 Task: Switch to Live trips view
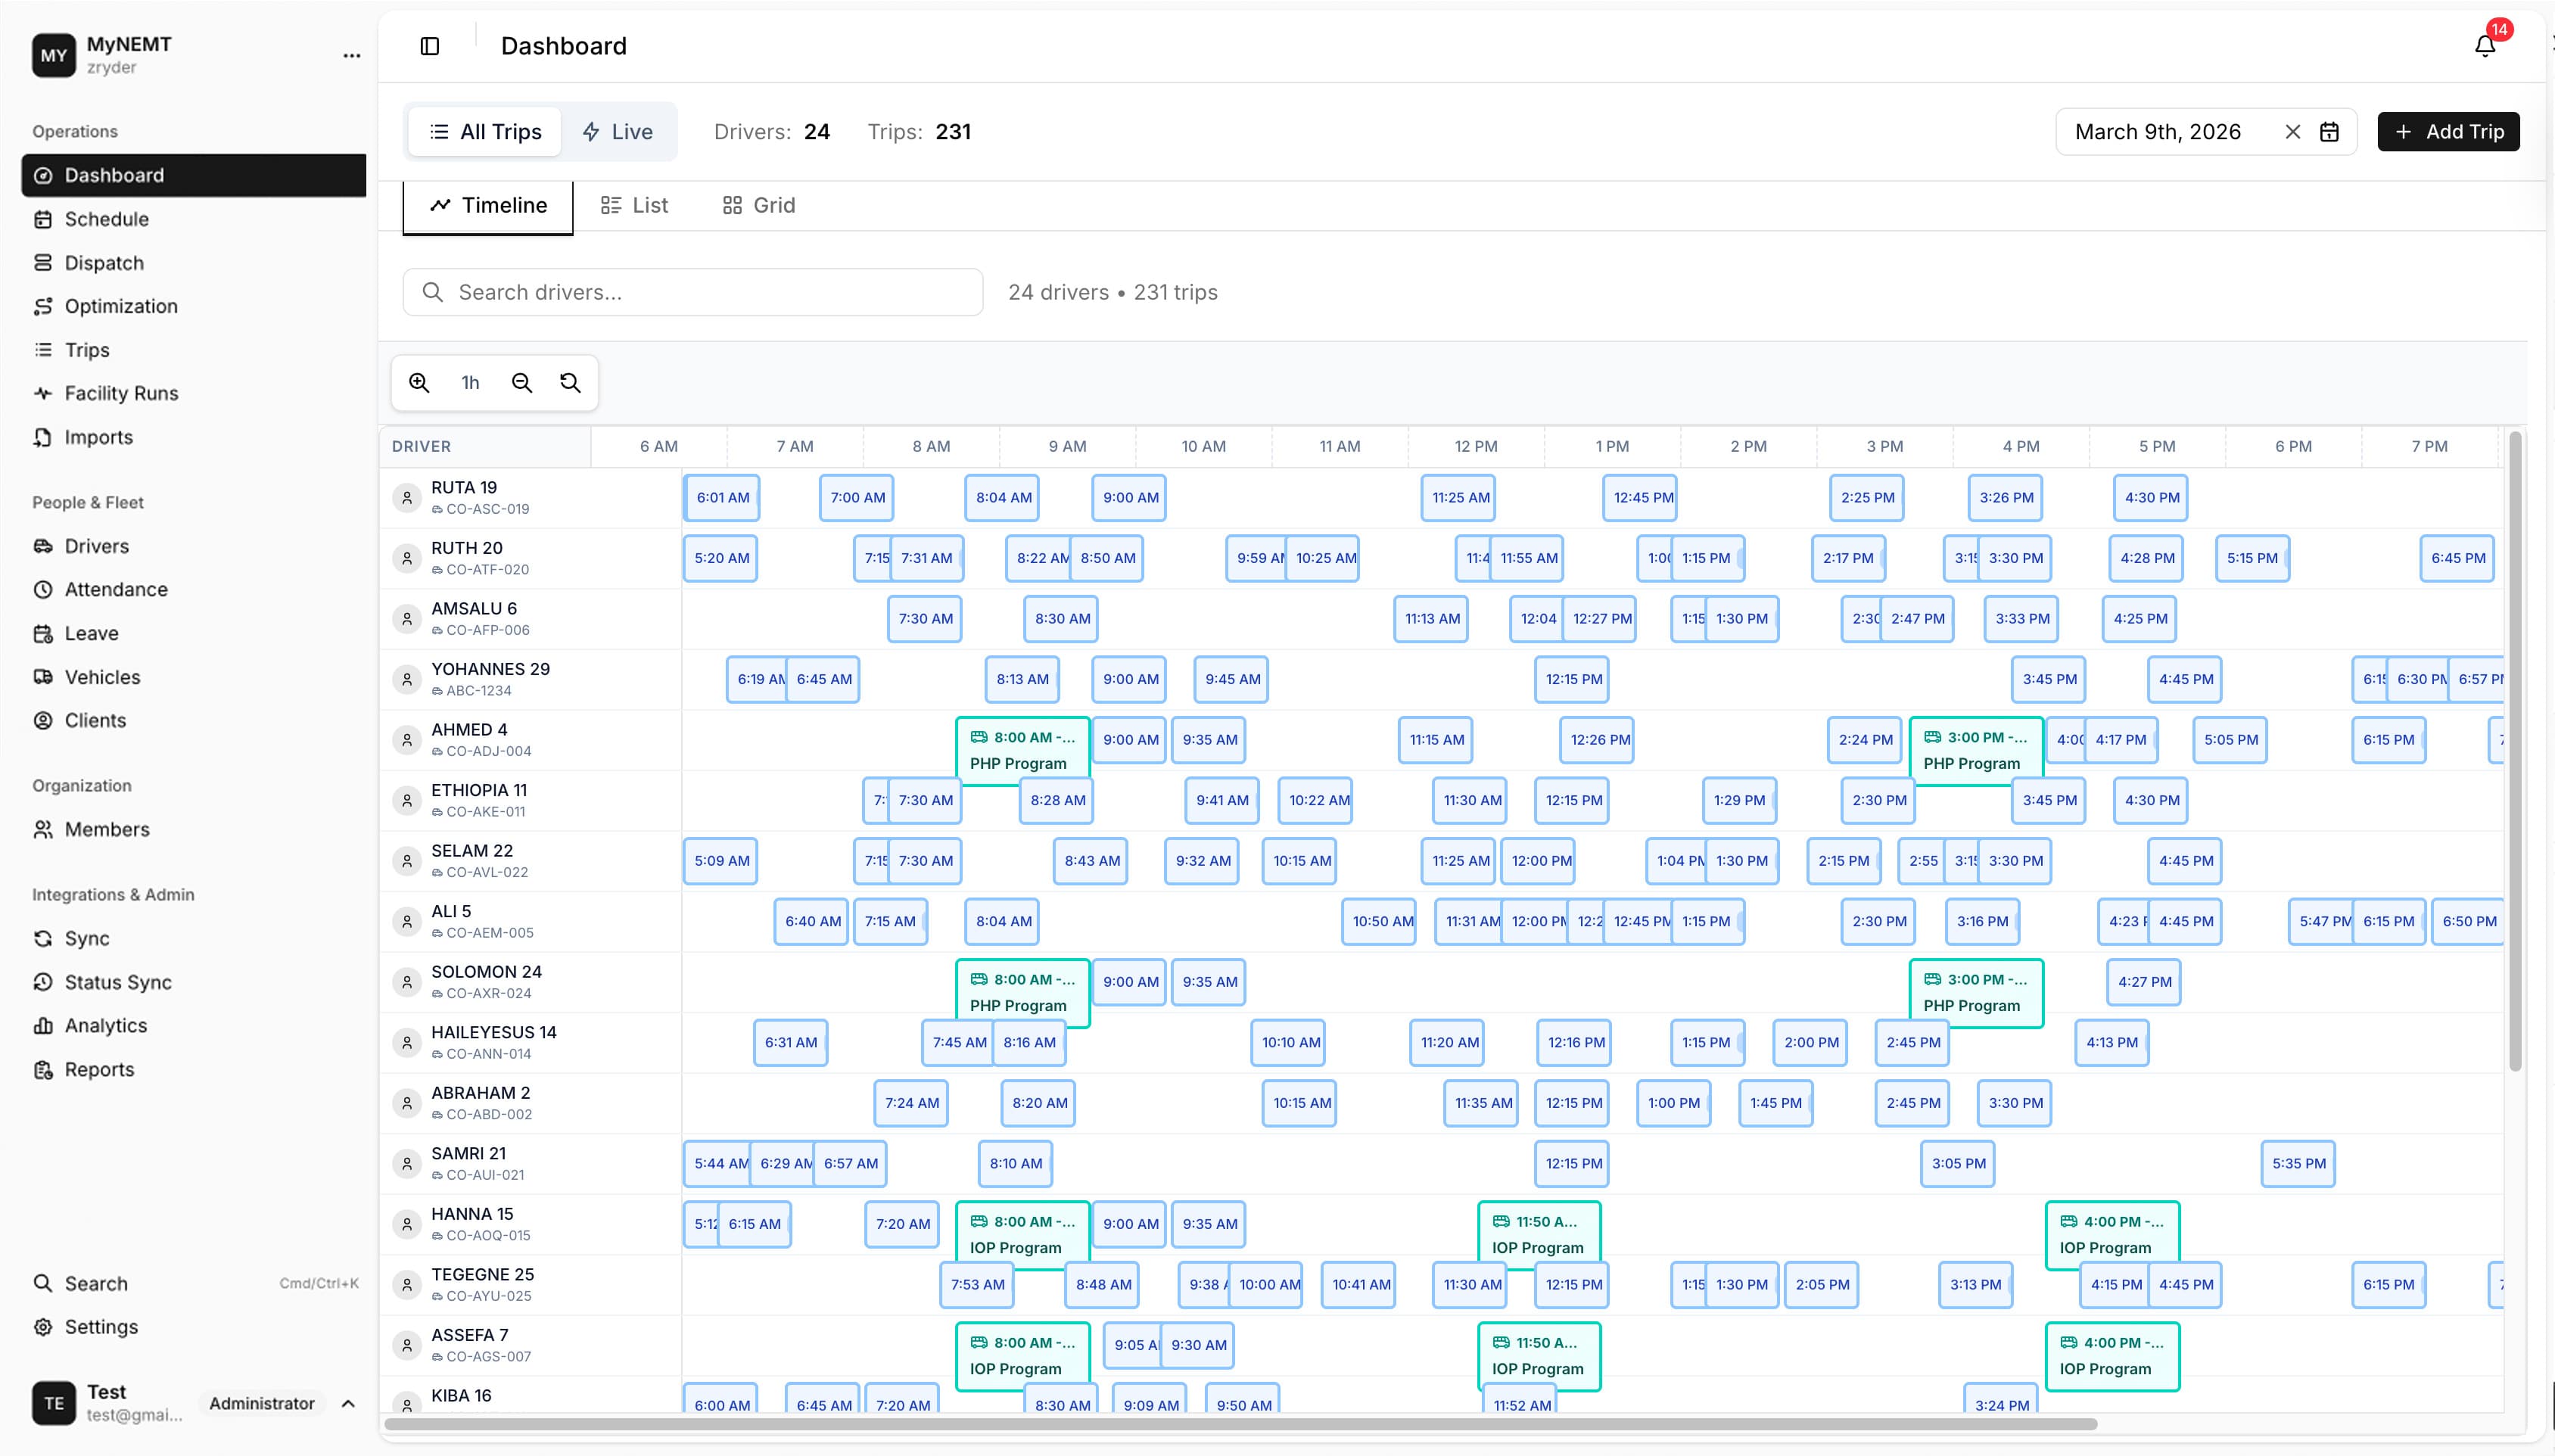617,131
